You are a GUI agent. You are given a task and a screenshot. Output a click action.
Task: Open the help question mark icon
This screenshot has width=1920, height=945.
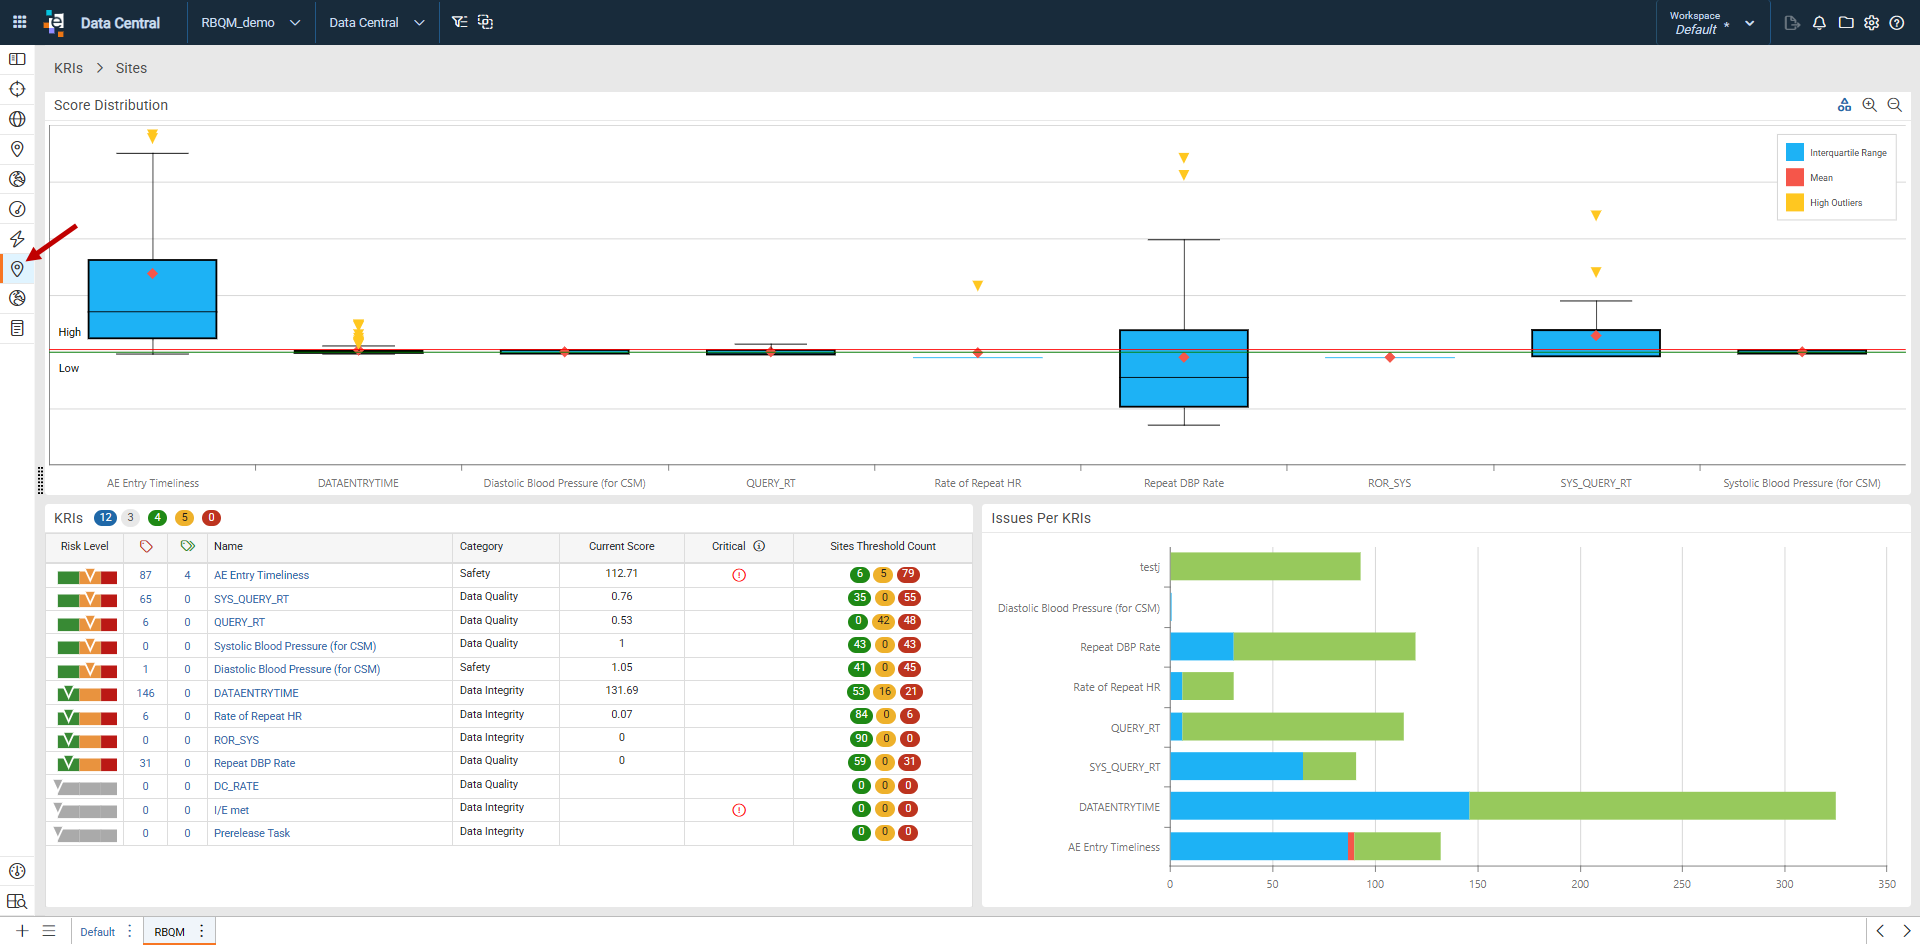[1897, 22]
